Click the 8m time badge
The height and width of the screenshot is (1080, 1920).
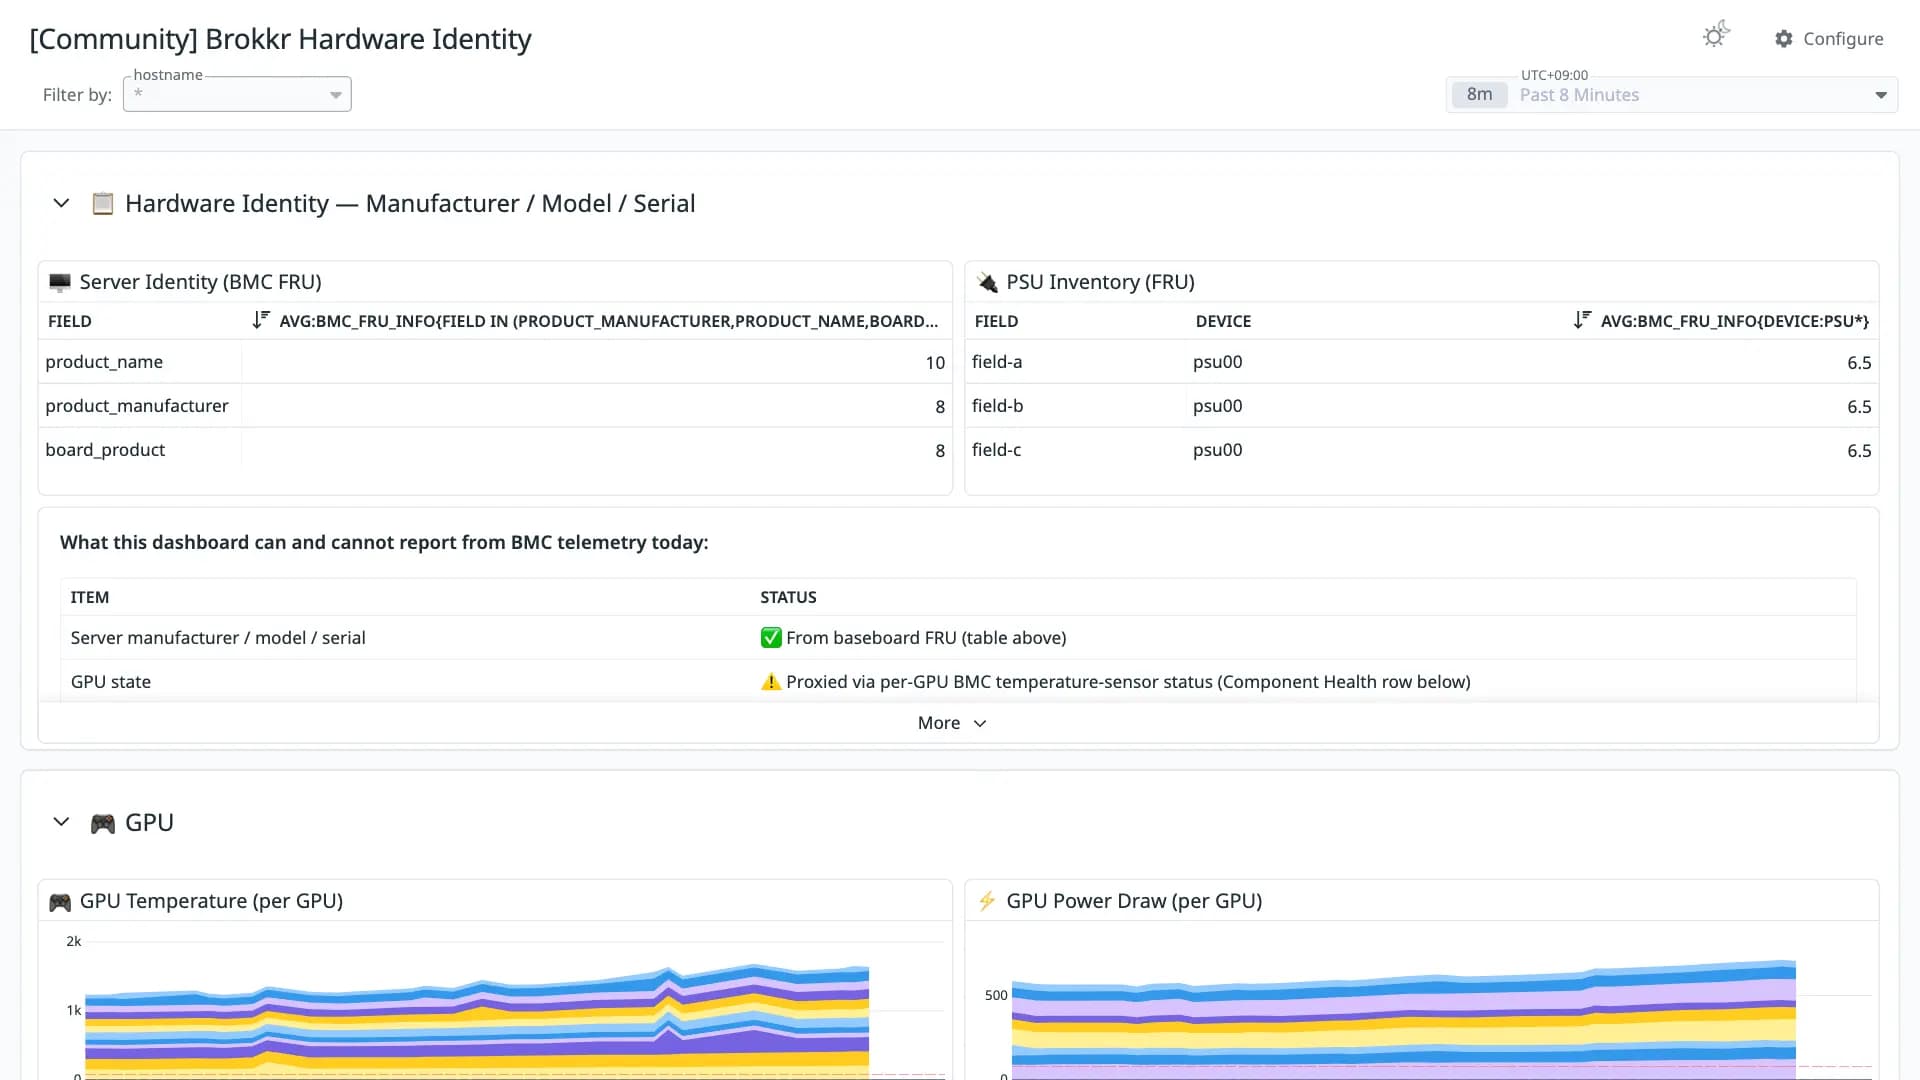pyautogui.click(x=1479, y=95)
